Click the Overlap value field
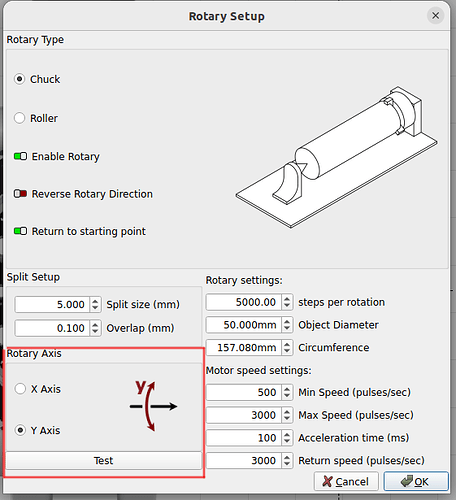 point(52,328)
